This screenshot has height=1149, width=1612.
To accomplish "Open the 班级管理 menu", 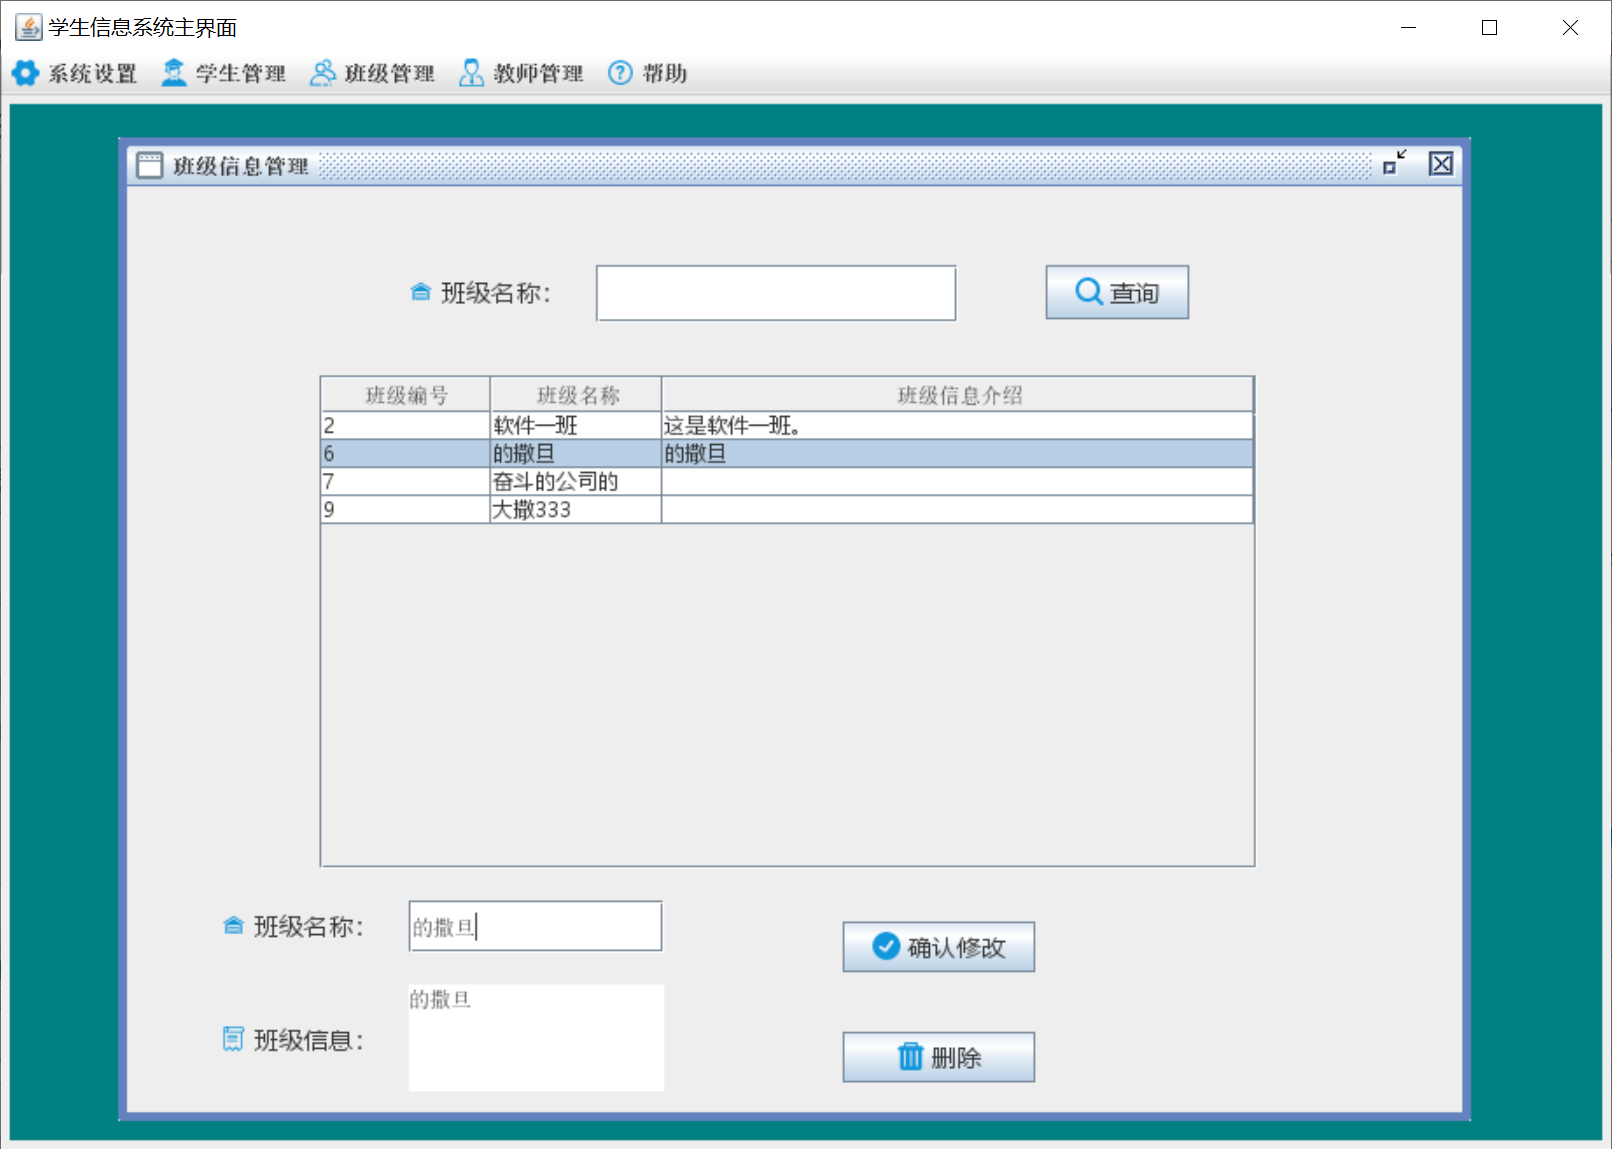I will coord(372,73).
